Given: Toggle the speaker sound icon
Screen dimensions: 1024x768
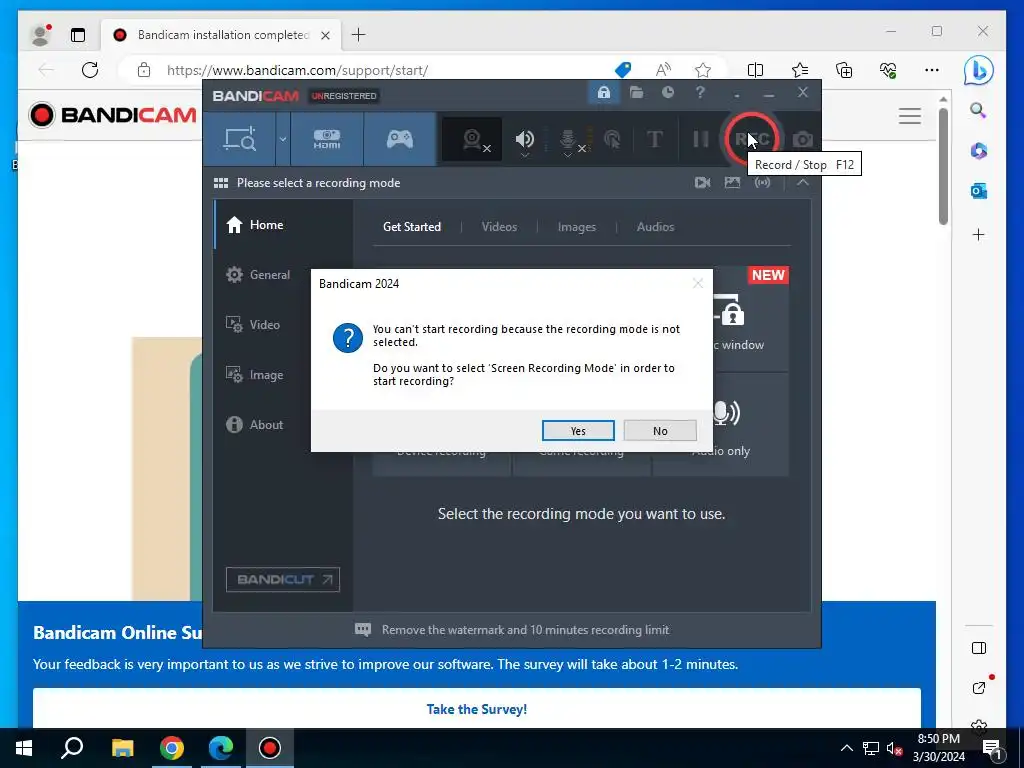Looking at the screenshot, I should click(524, 139).
